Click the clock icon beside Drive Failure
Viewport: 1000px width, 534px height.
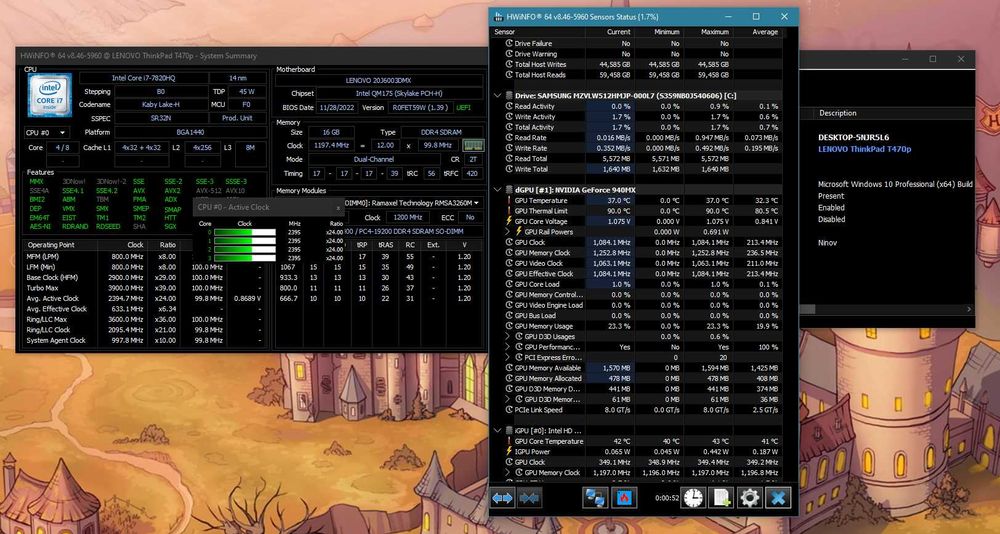coord(509,43)
